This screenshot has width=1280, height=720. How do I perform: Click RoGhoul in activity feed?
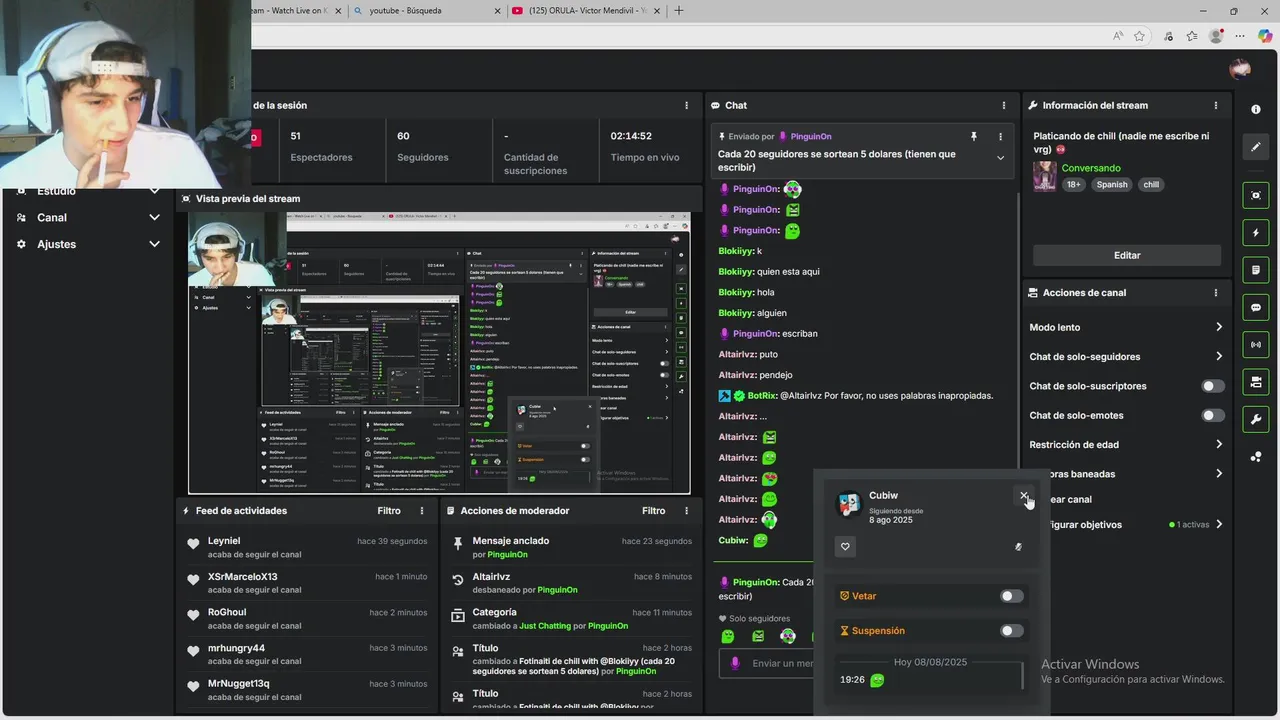227,612
